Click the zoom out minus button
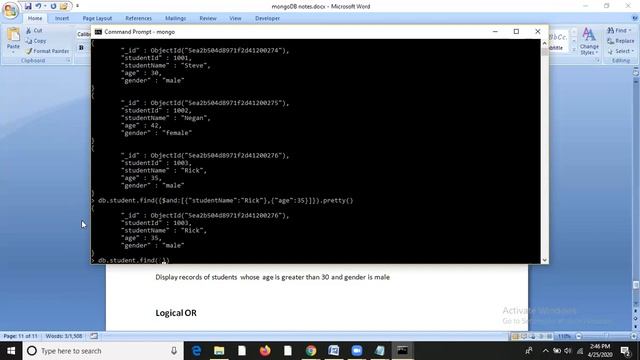The height and width of the screenshot is (360, 640). tap(578, 336)
